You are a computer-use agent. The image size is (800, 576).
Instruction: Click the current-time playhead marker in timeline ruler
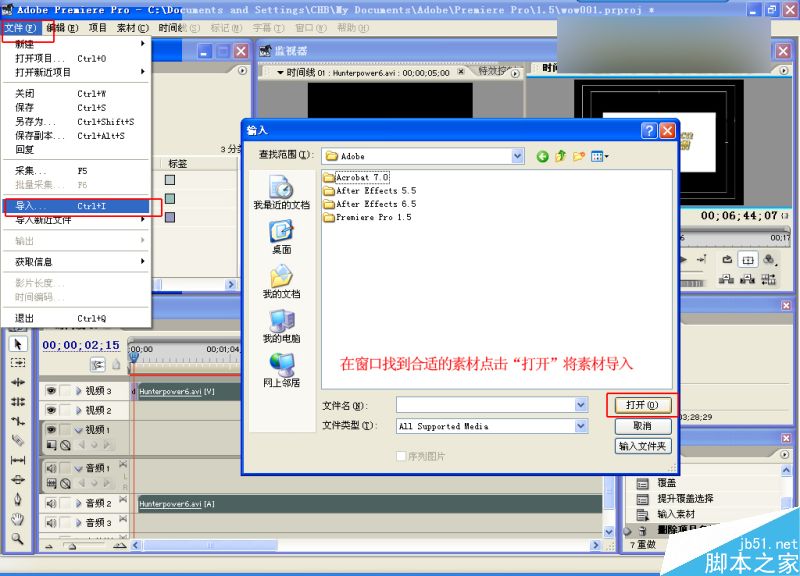134,357
